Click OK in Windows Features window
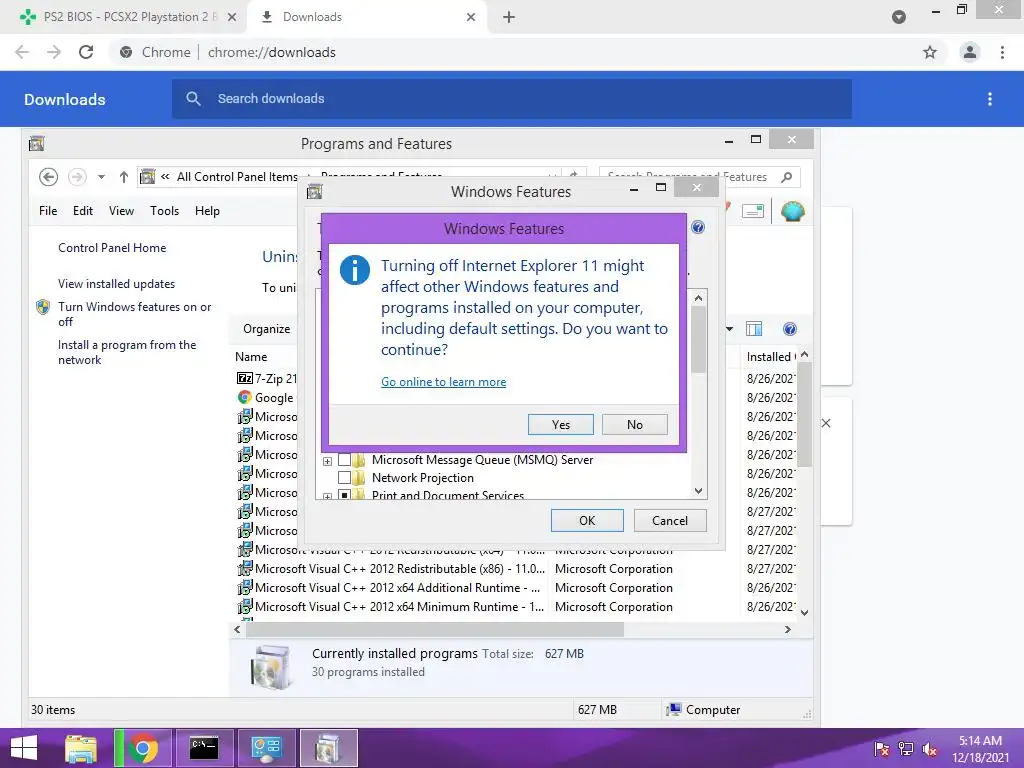This screenshot has height=768, width=1024. pyautogui.click(x=586, y=520)
